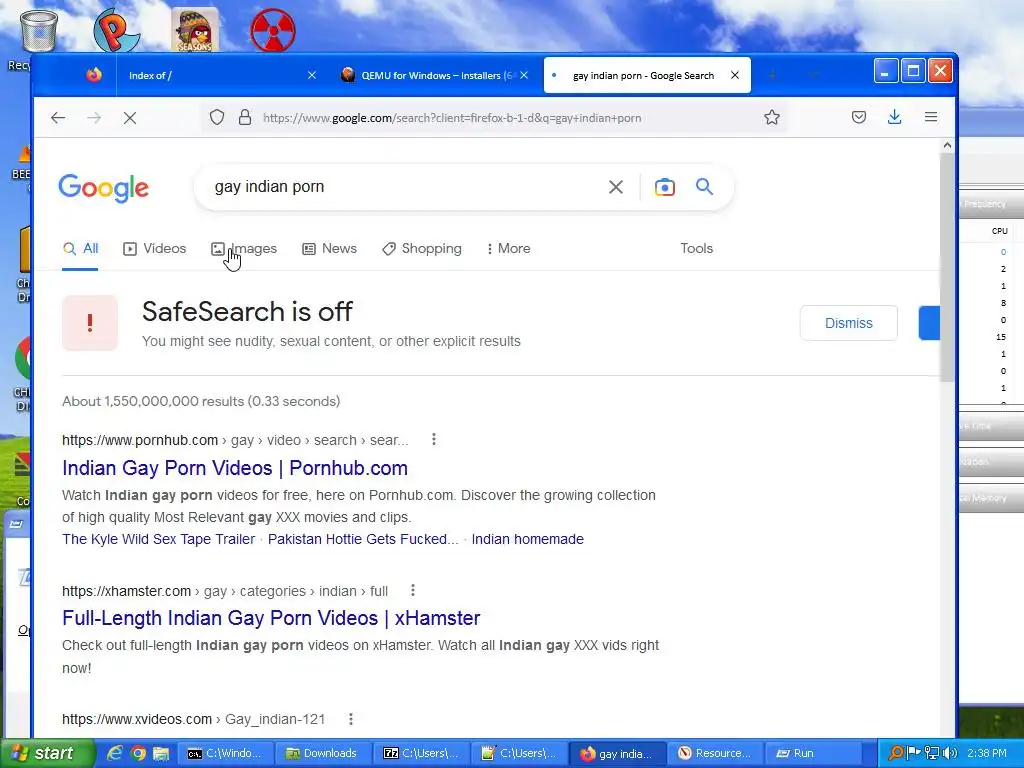The image size is (1024, 768).
Task: Open the Tools search options
Action: coord(696,249)
